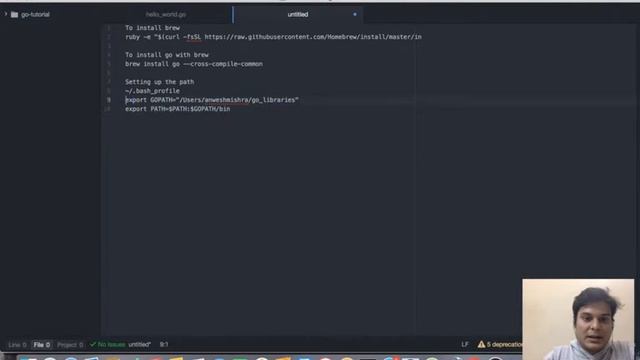Click the deprecation warning triangle icon
Screen dimensions: 640x360
pos(481,344)
